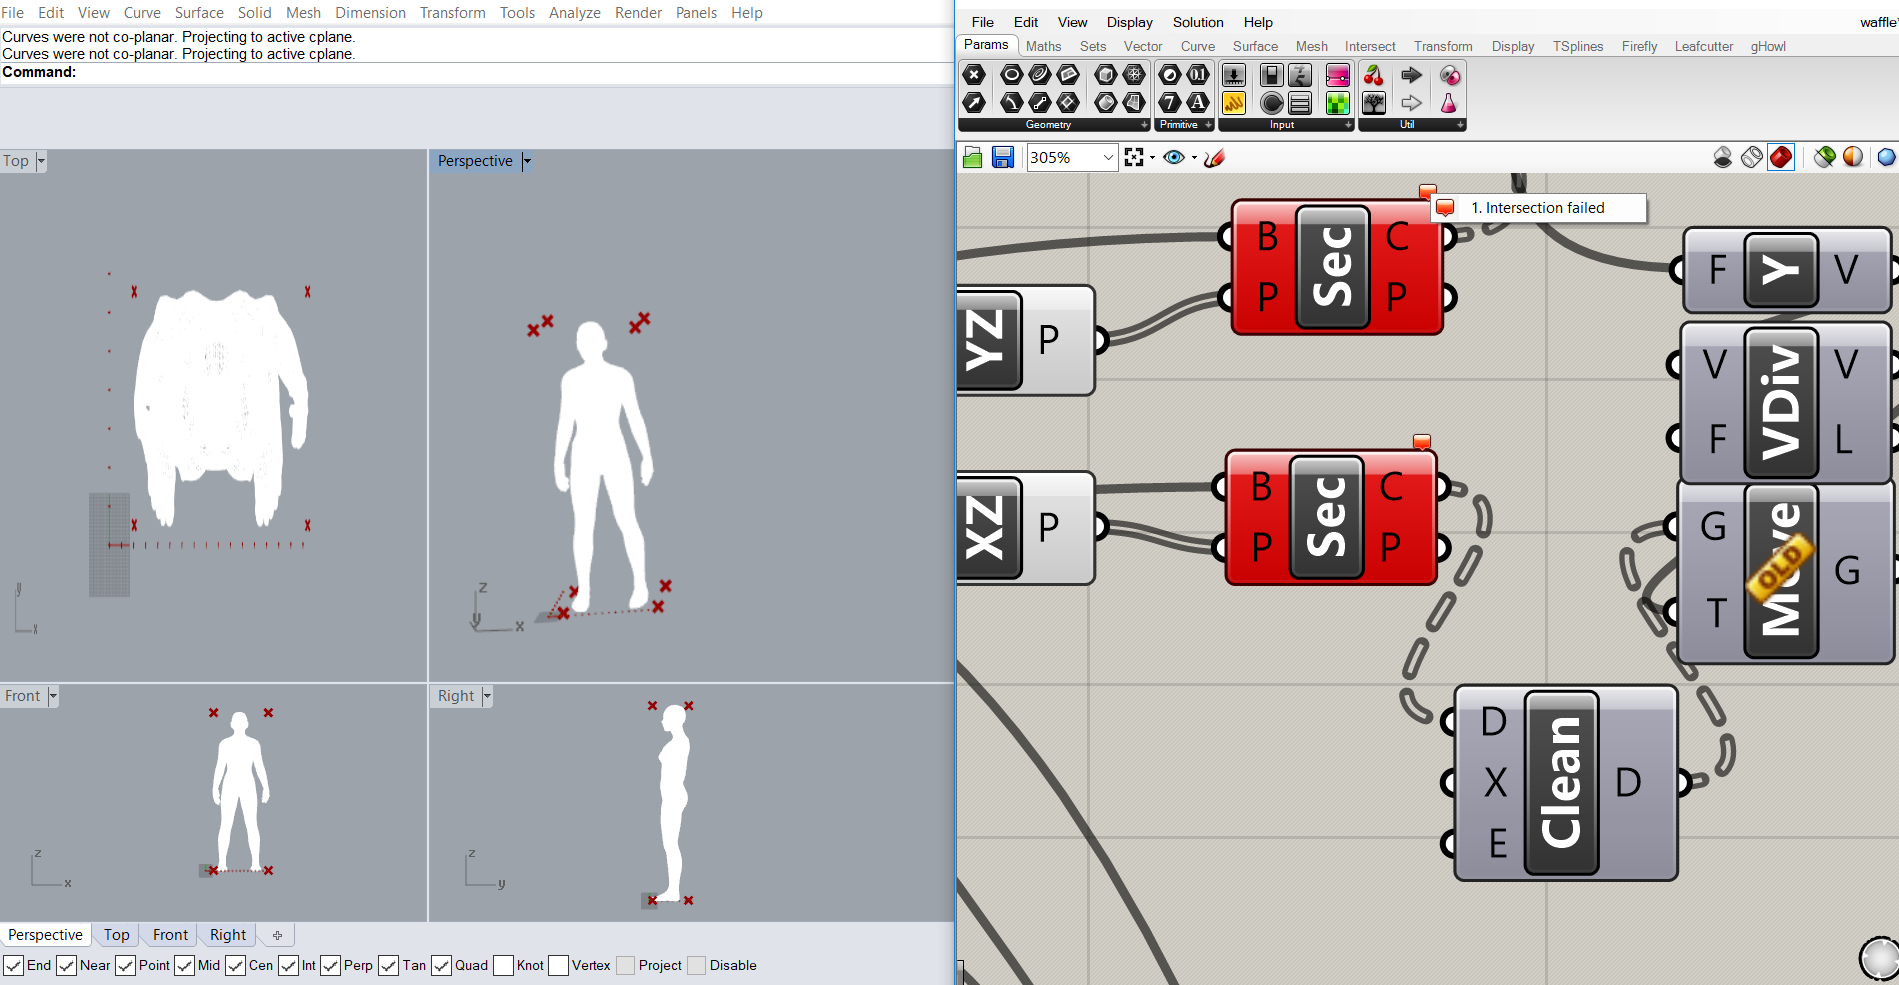Viewport: 1899px width, 985px height.
Task: Save the Grasshopper document
Action: click(1003, 157)
